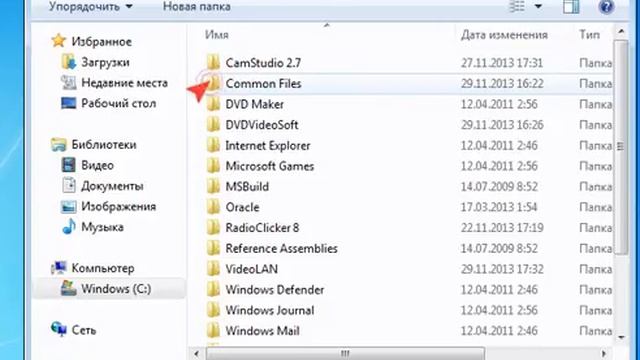Toggle the preview pane icon

[x=571, y=7]
